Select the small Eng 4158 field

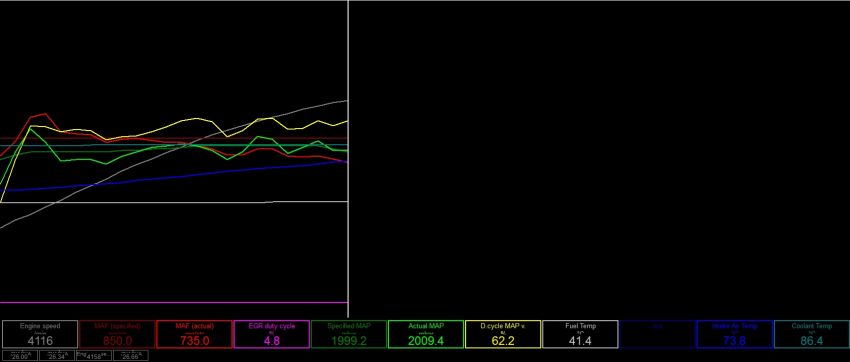coord(93,355)
